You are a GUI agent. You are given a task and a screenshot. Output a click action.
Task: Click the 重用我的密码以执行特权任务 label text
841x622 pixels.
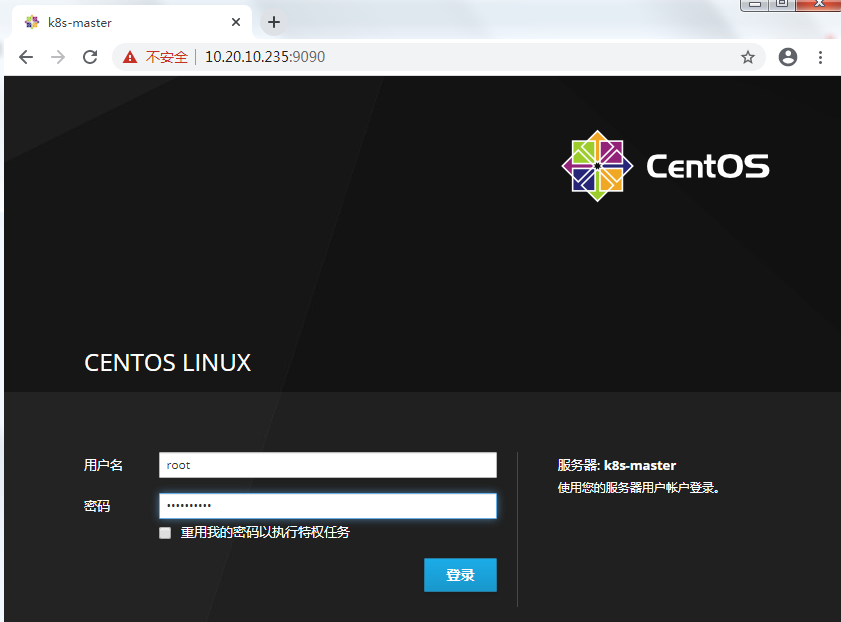tap(265, 532)
